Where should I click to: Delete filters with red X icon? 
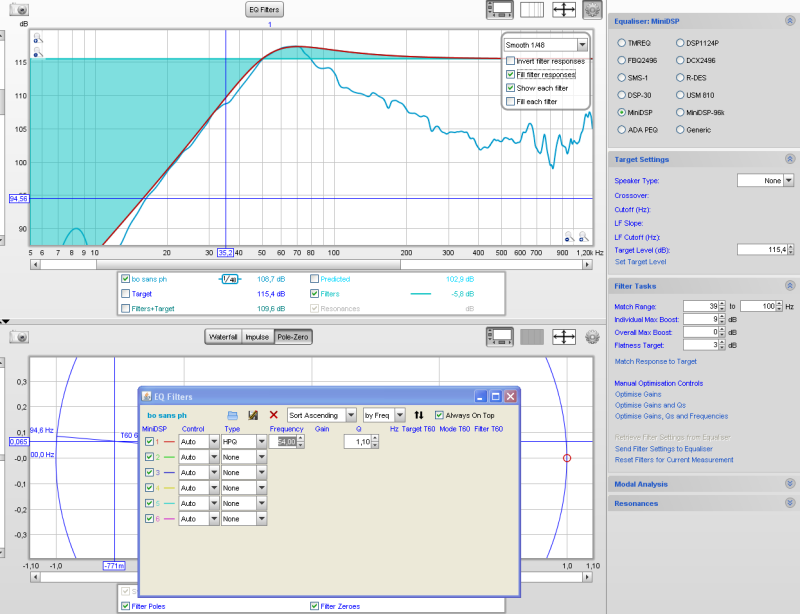273,415
